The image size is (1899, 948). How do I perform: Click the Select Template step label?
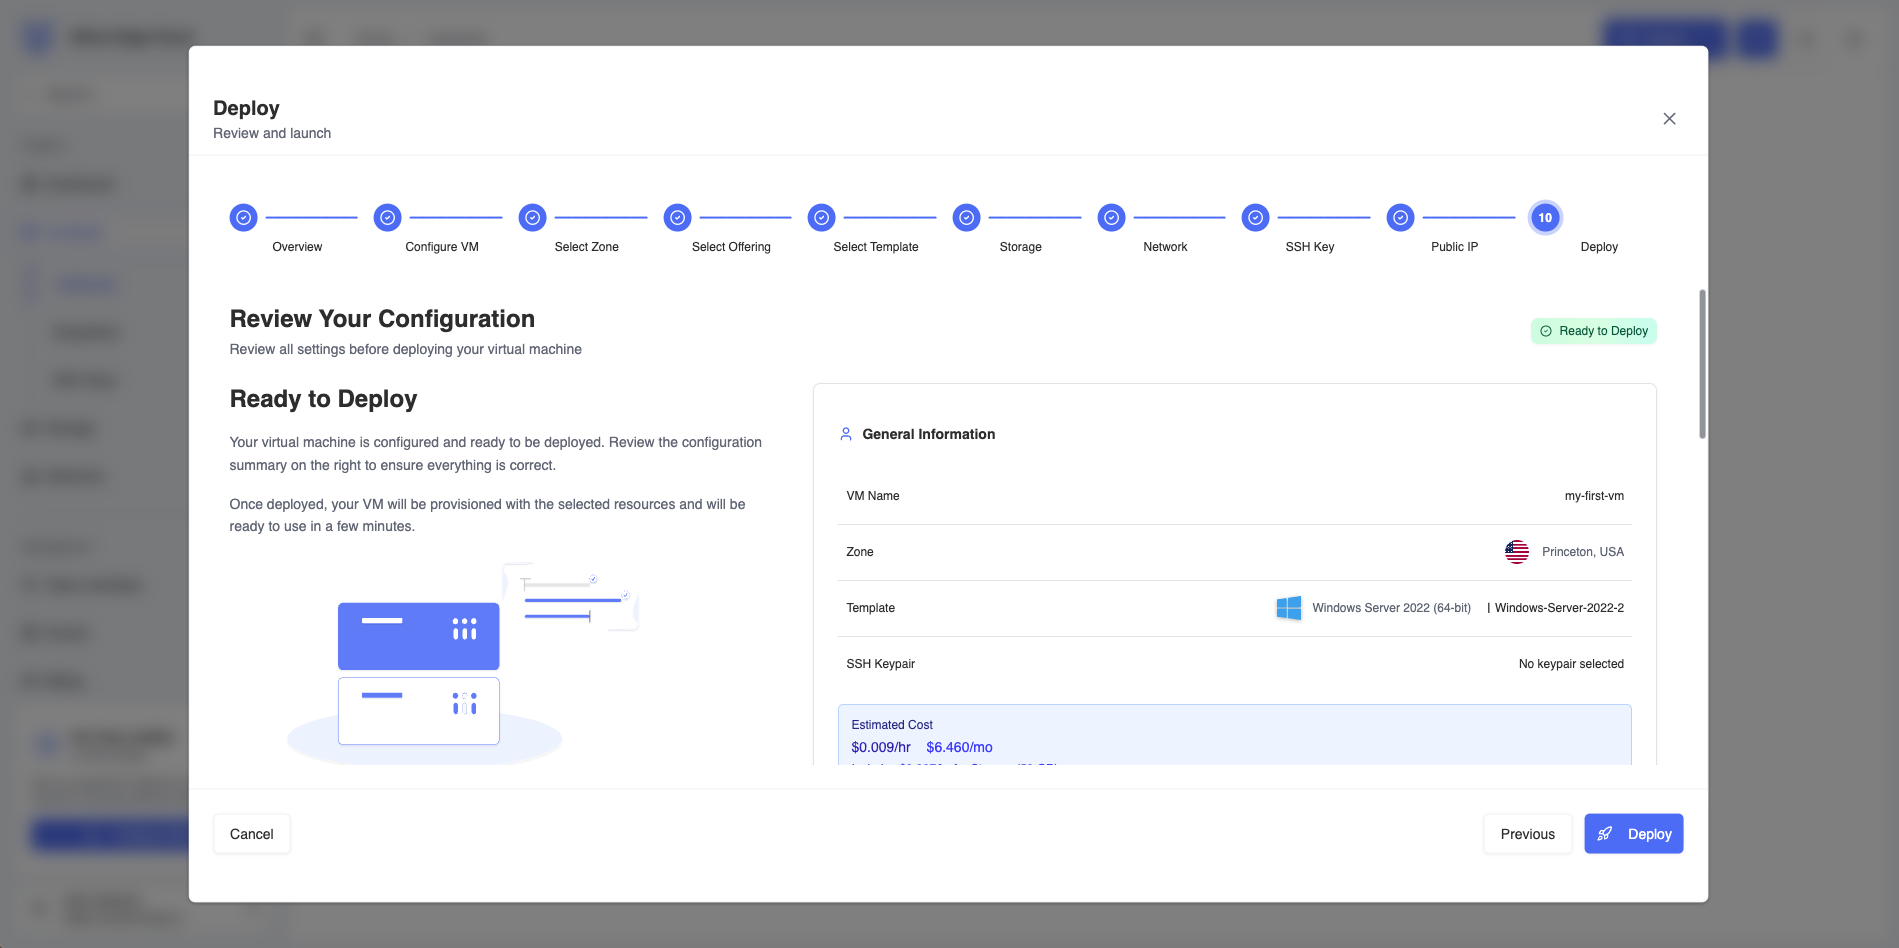point(876,247)
